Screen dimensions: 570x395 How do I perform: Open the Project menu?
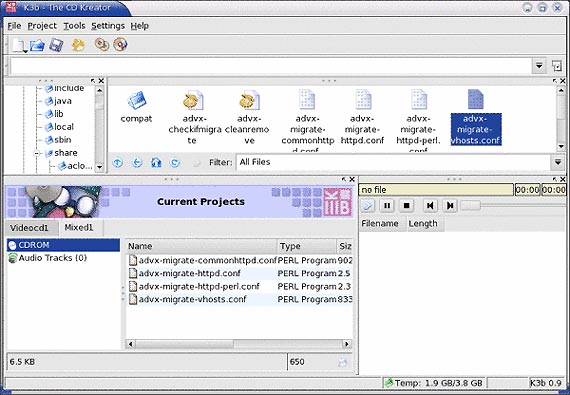point(42,26)
